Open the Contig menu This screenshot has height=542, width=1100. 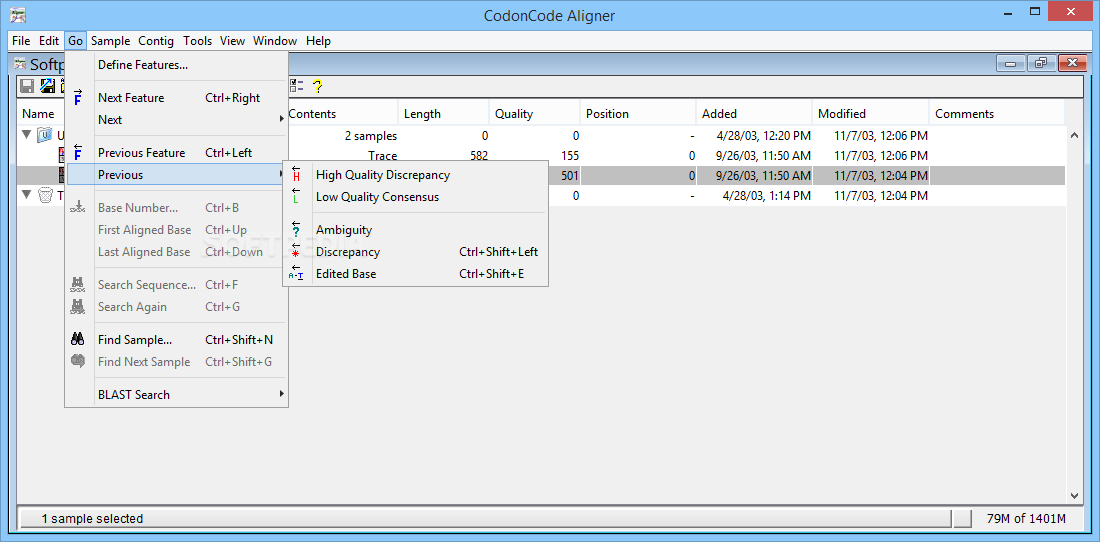click(x=156, y=41)
